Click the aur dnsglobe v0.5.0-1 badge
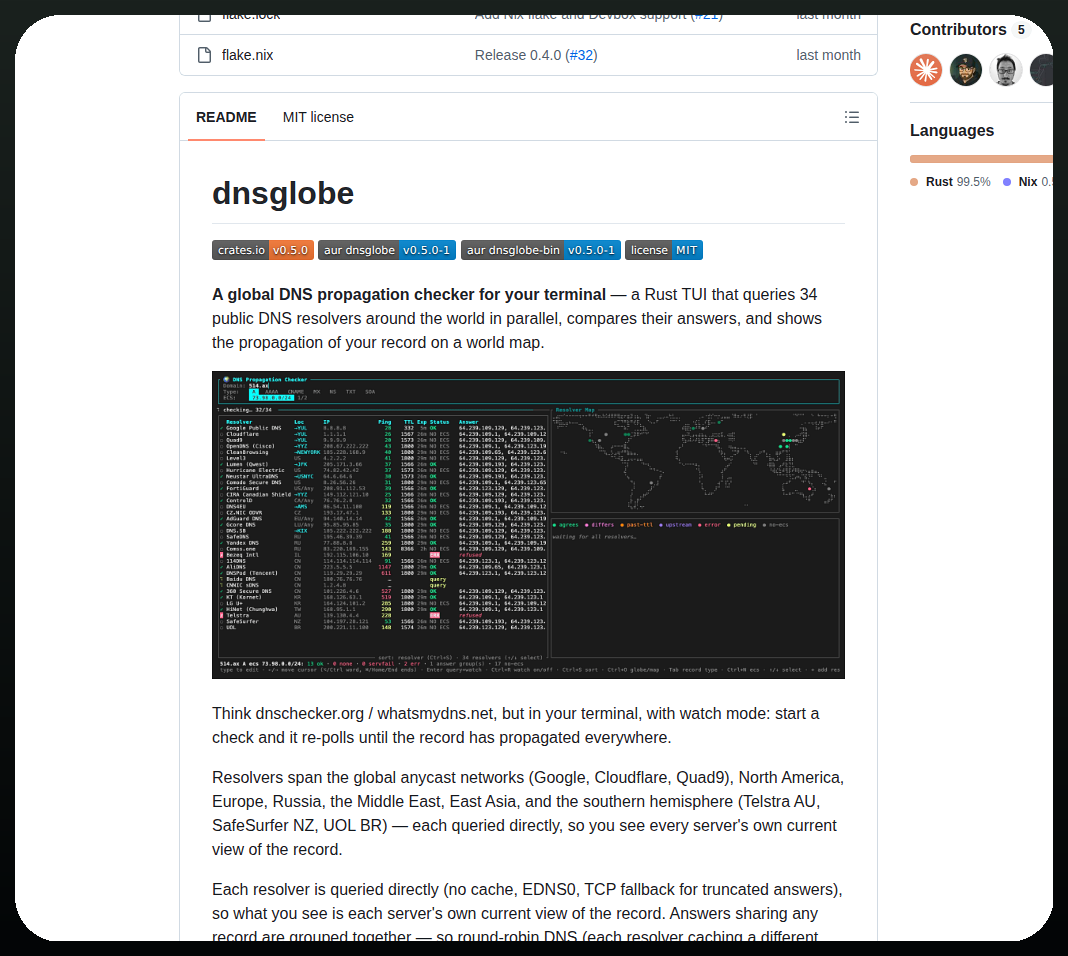Viewport: 1068px width, 956px height. (x=387, y=250)
